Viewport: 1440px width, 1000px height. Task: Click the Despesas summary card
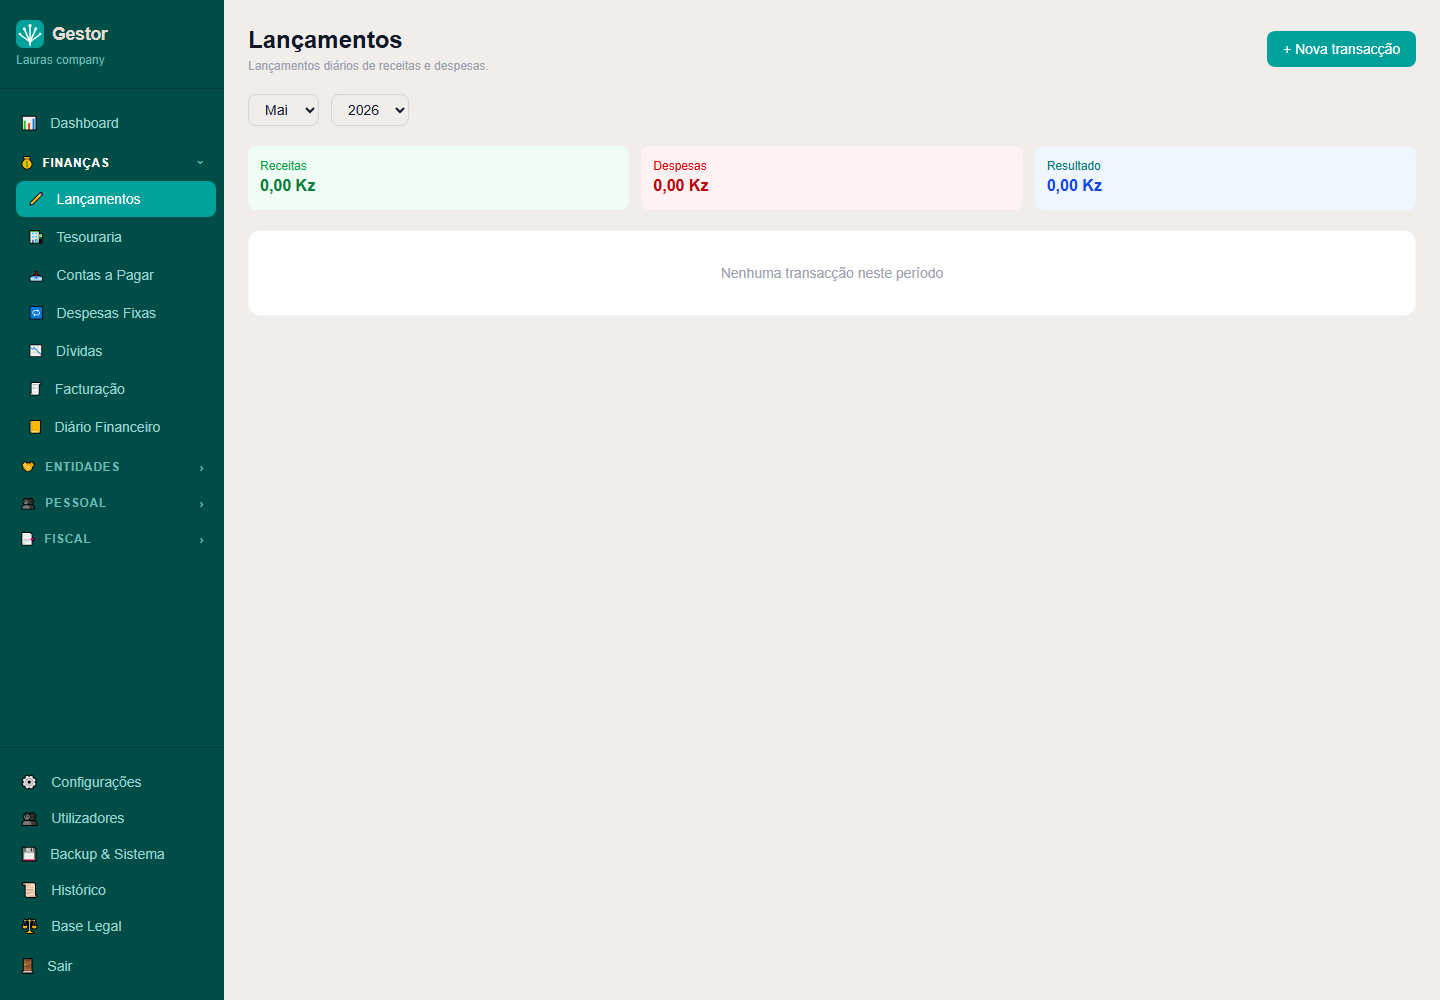click(x=832, y=178)
